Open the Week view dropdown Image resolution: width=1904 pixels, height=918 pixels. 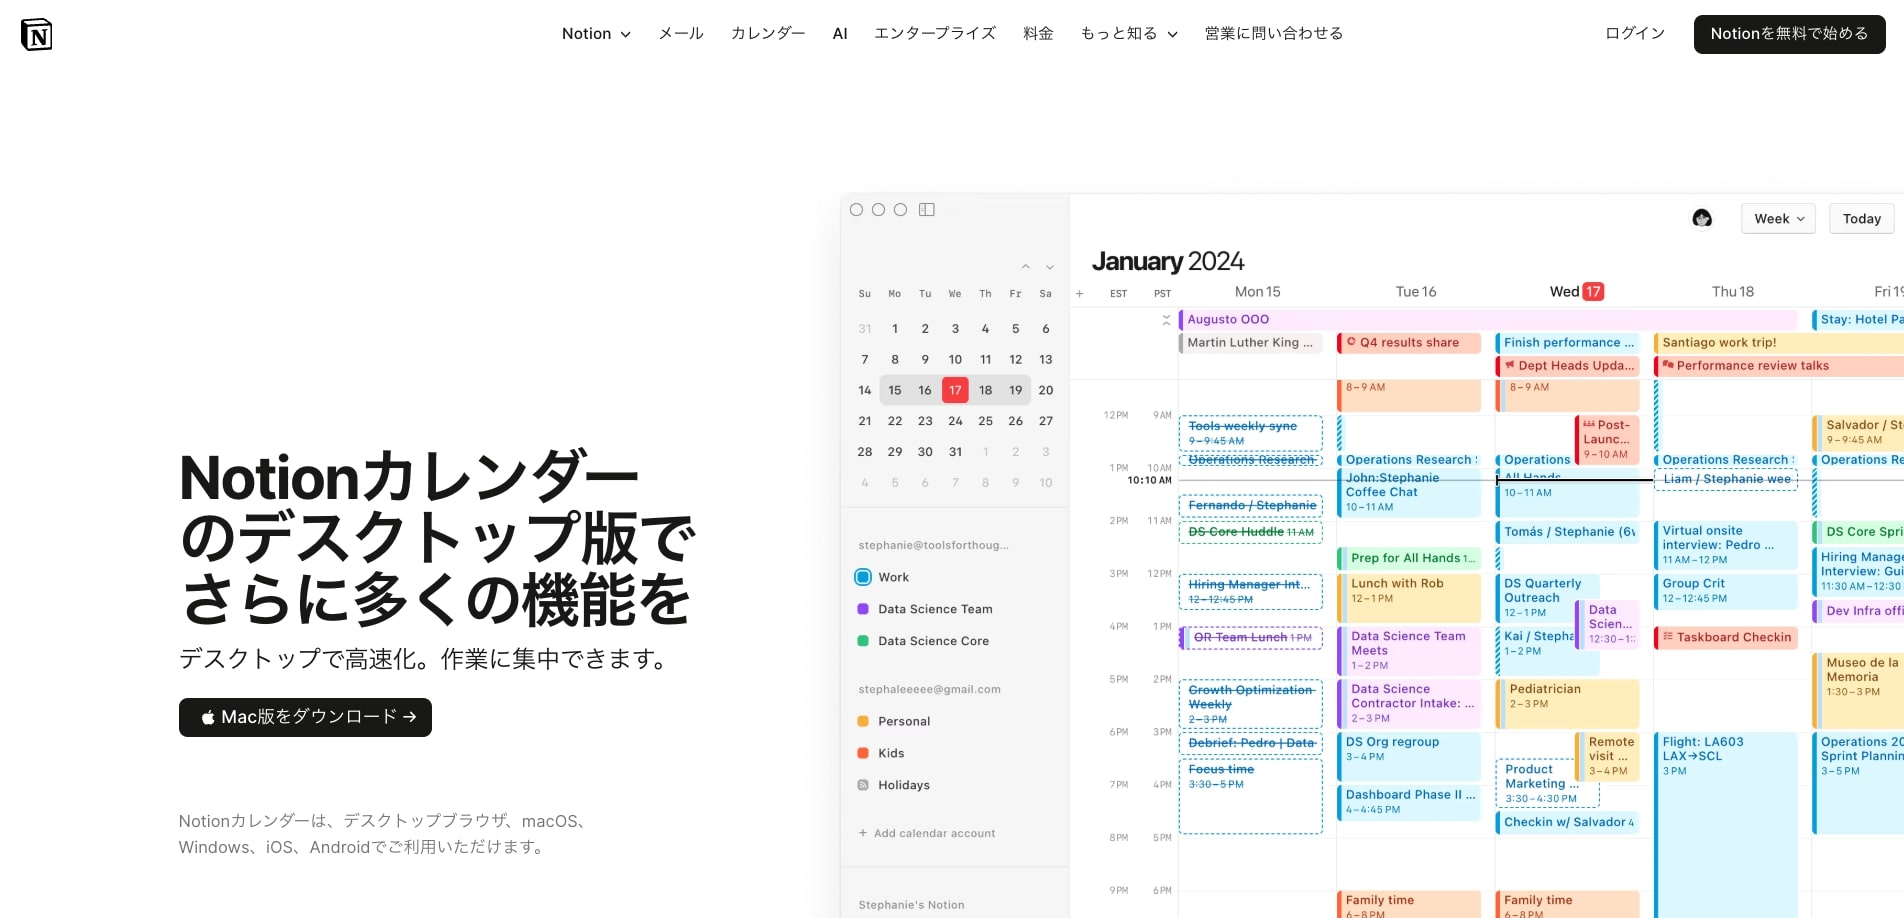(1778, 218)
